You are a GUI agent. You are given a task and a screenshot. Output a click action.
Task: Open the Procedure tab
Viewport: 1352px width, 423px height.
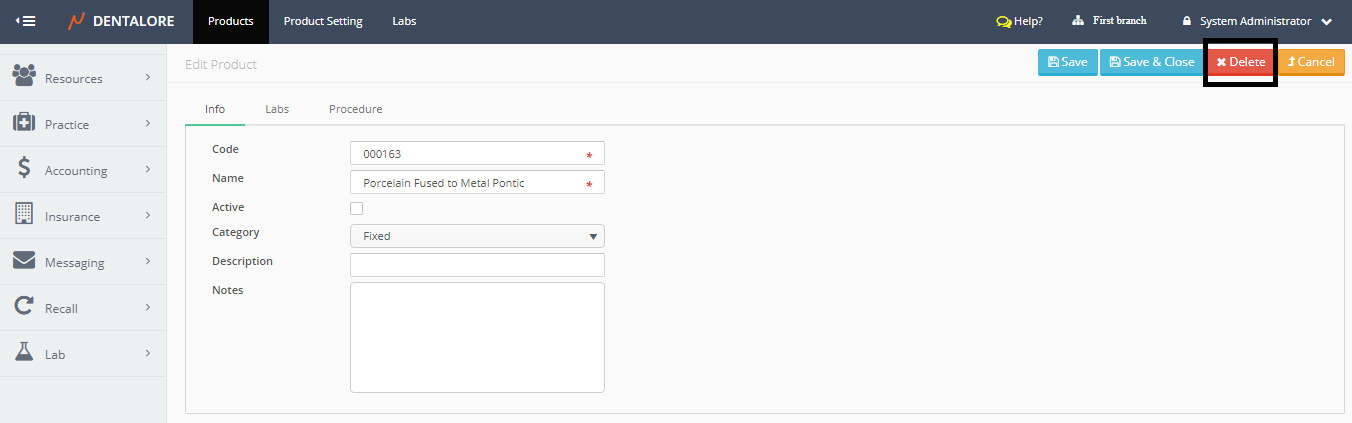(355, 109)
